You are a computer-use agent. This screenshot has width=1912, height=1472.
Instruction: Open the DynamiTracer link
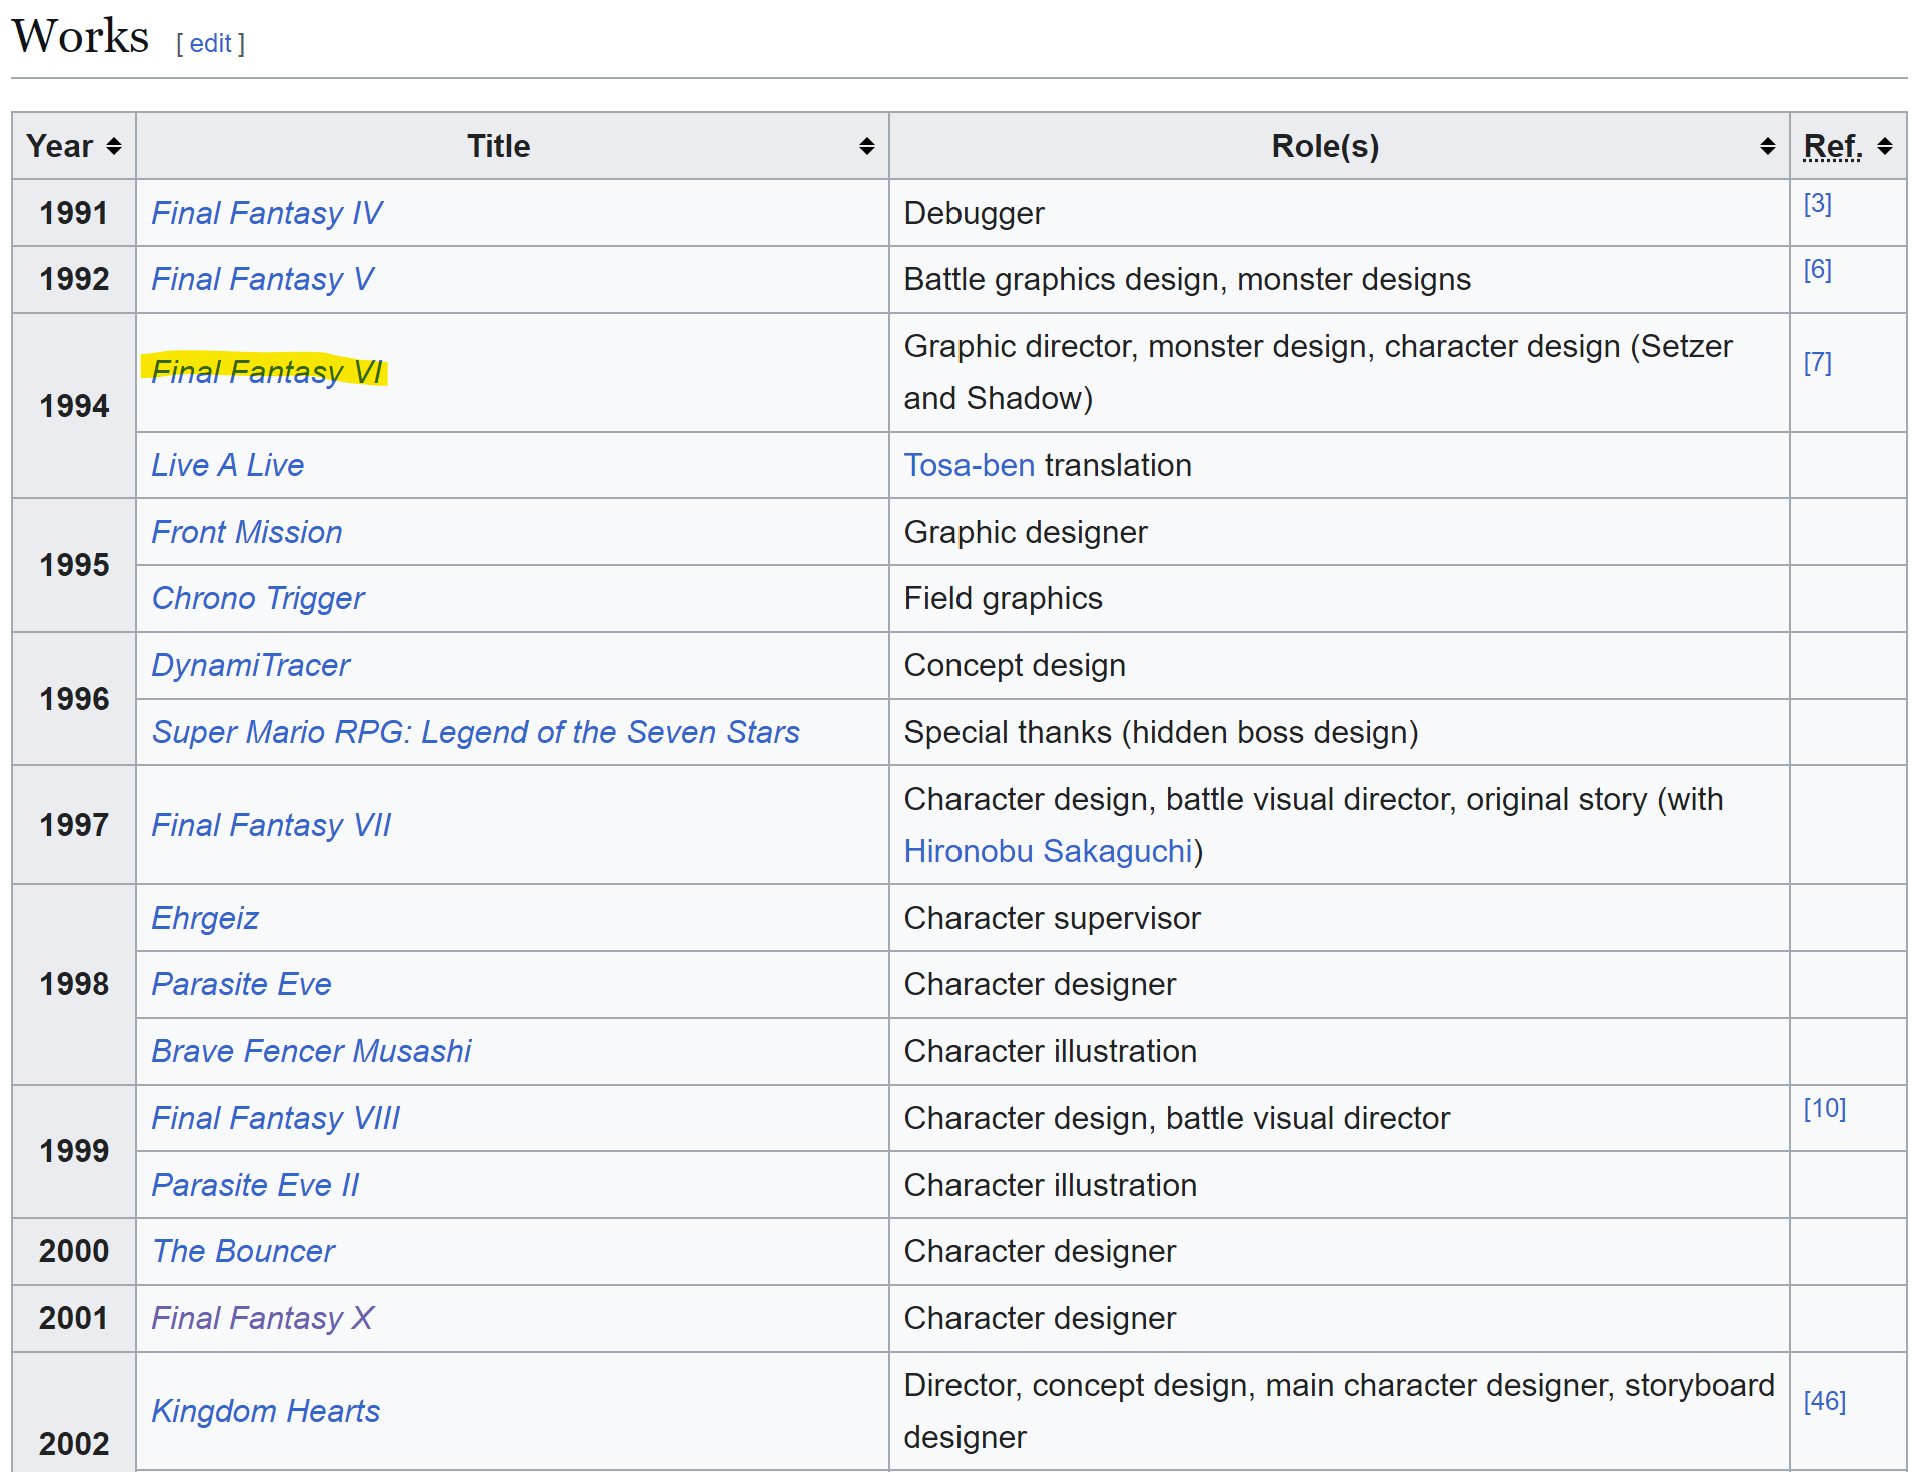(250, 665)
